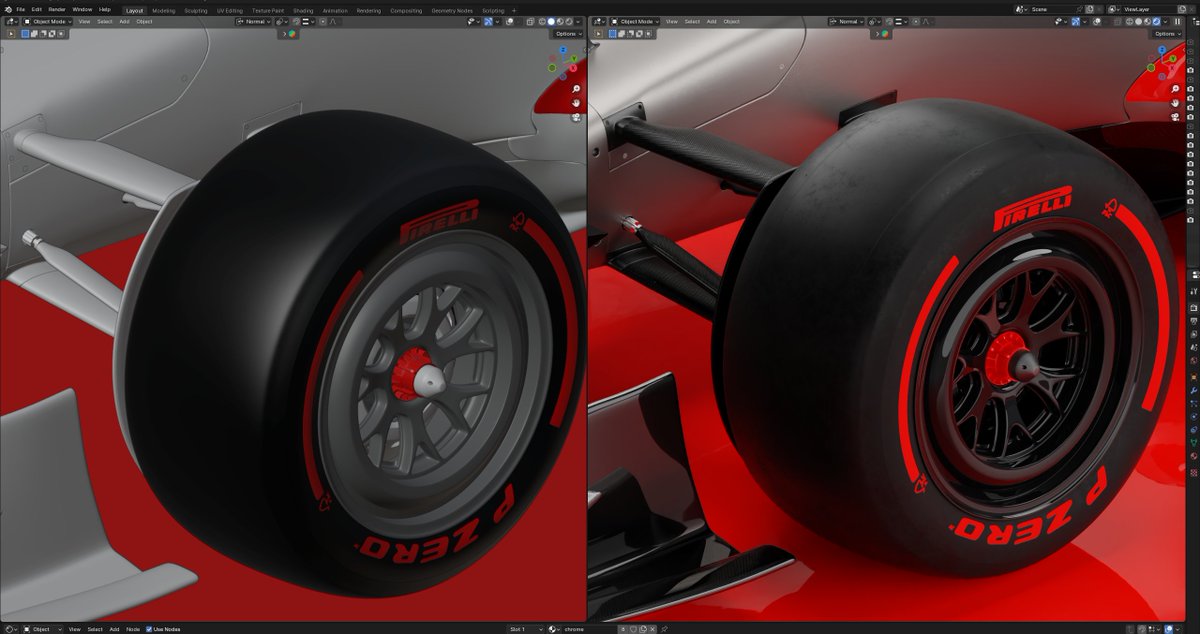Open the scene browse icon beside the Scene field

click(x=1020, y=9)
